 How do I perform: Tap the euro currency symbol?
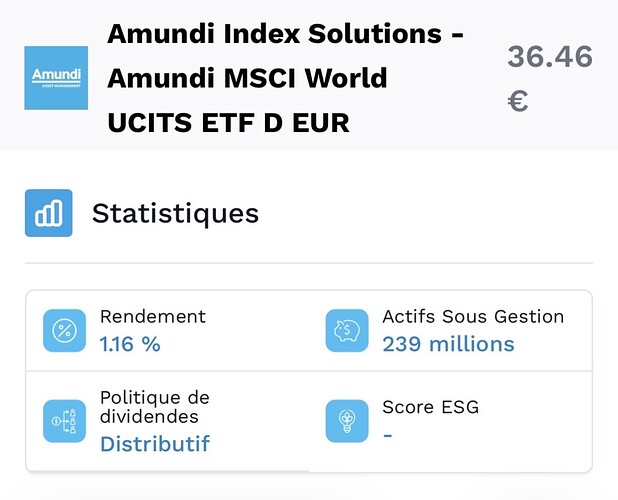[518, 100]
